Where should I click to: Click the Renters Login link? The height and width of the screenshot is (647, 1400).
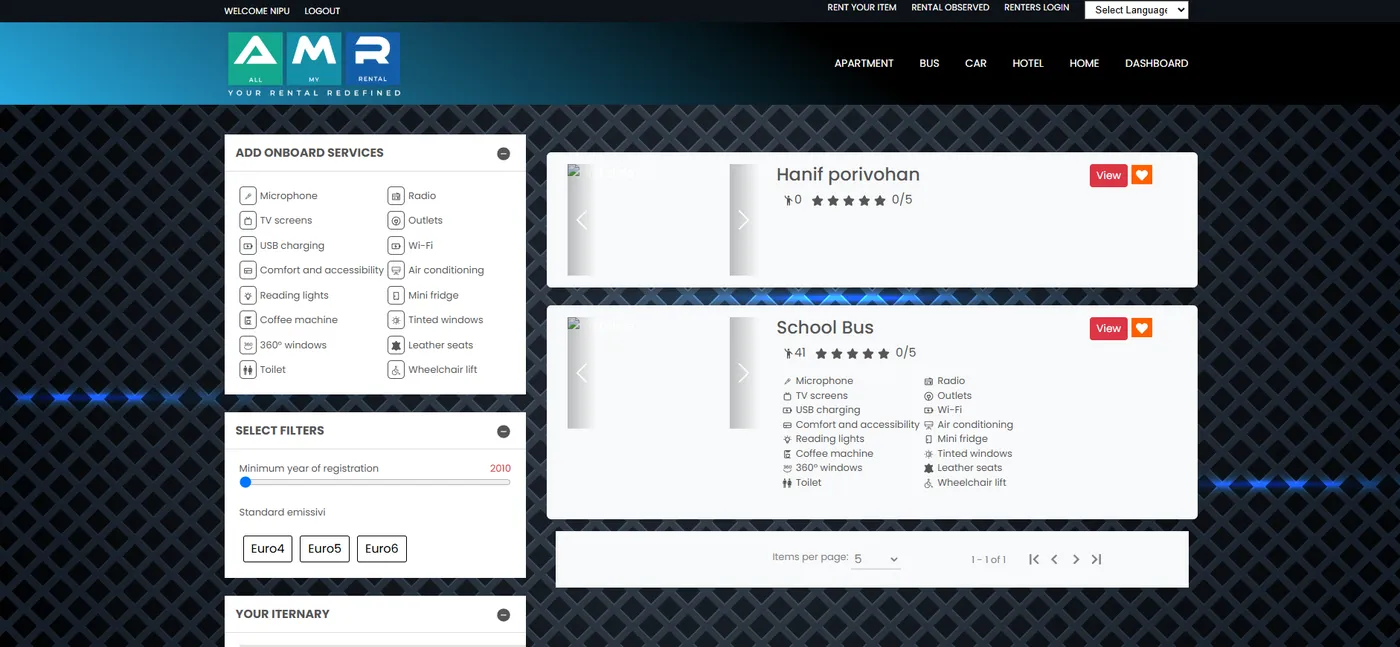pos(1037,7)
